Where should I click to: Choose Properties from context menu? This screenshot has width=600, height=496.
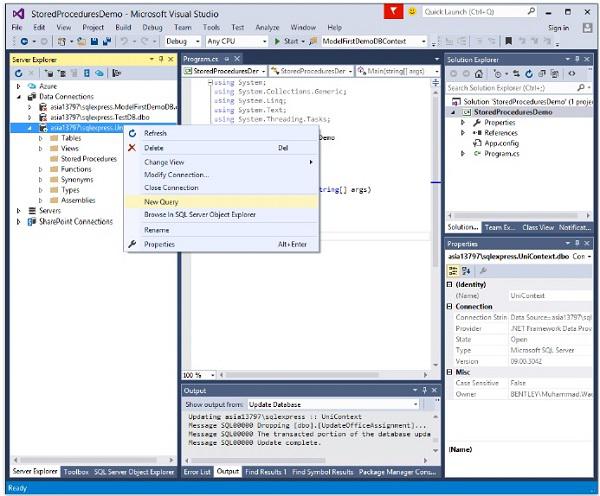click(x=222, y=244)
